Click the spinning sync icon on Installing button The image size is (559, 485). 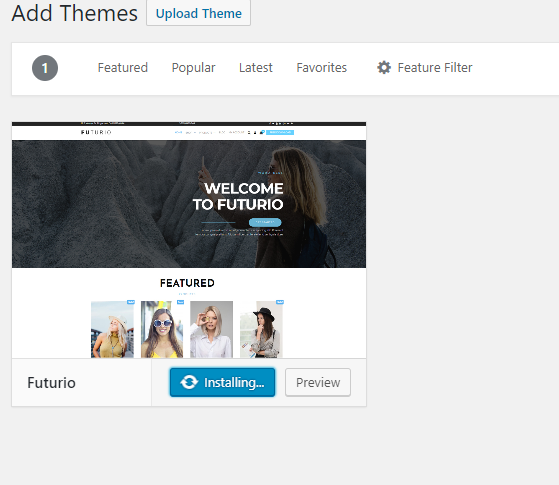tap(189, 382)
